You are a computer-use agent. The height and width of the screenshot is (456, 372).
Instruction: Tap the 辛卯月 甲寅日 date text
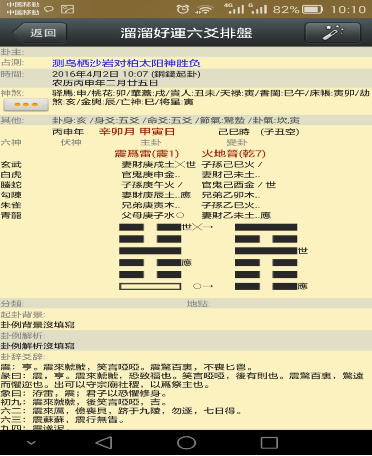tap(137, 132)
